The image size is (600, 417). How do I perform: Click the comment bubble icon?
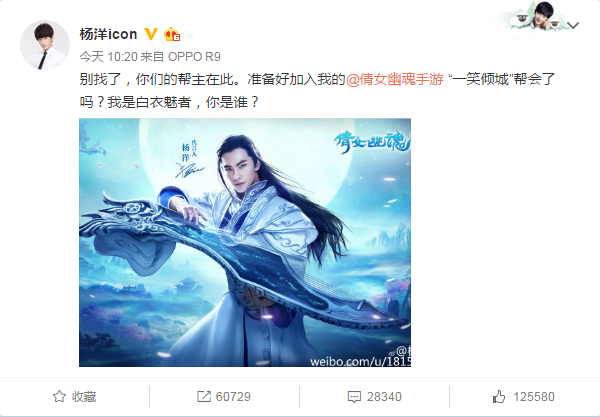pyautogui.click(x=354, y=397)
